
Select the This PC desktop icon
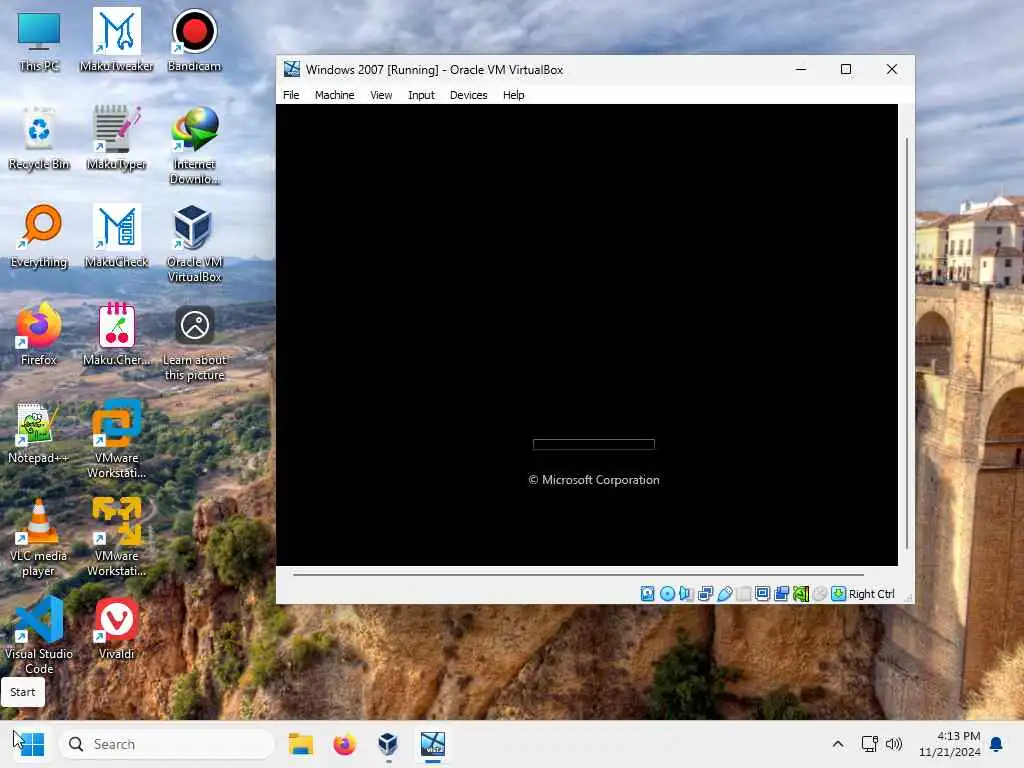pyautogui.click(x=39, y=41)
